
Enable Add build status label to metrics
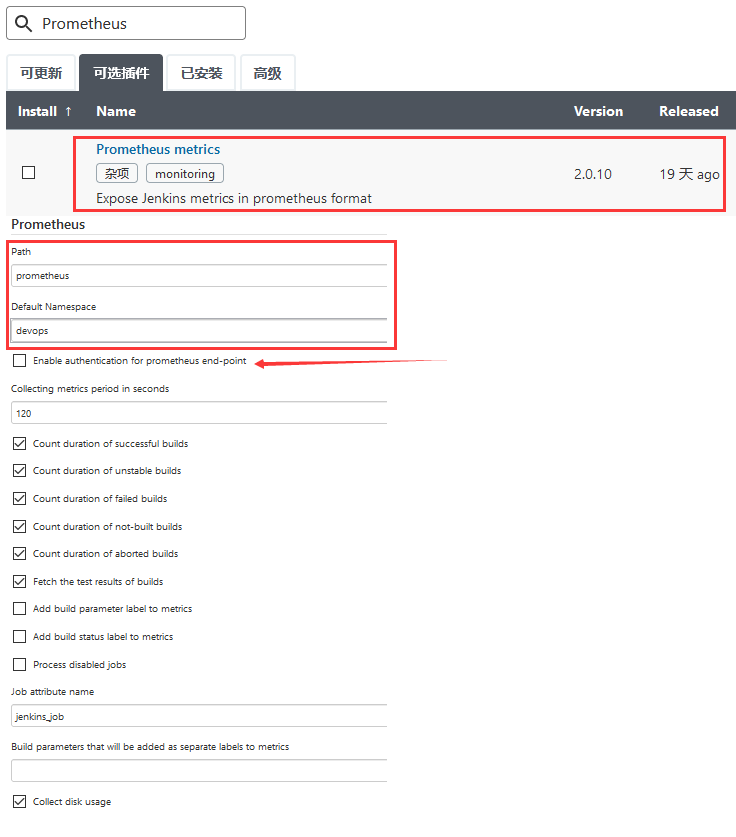pos(20,636)
